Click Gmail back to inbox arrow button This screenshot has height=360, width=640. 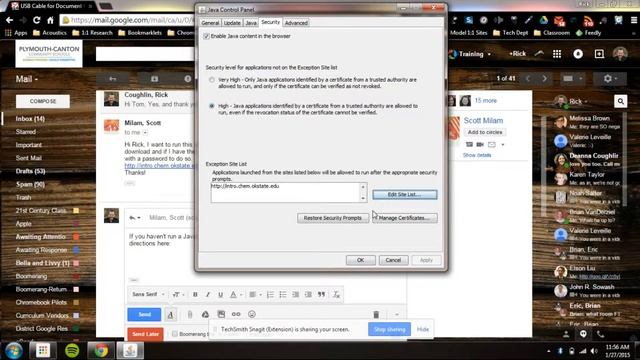click(113, 79)
